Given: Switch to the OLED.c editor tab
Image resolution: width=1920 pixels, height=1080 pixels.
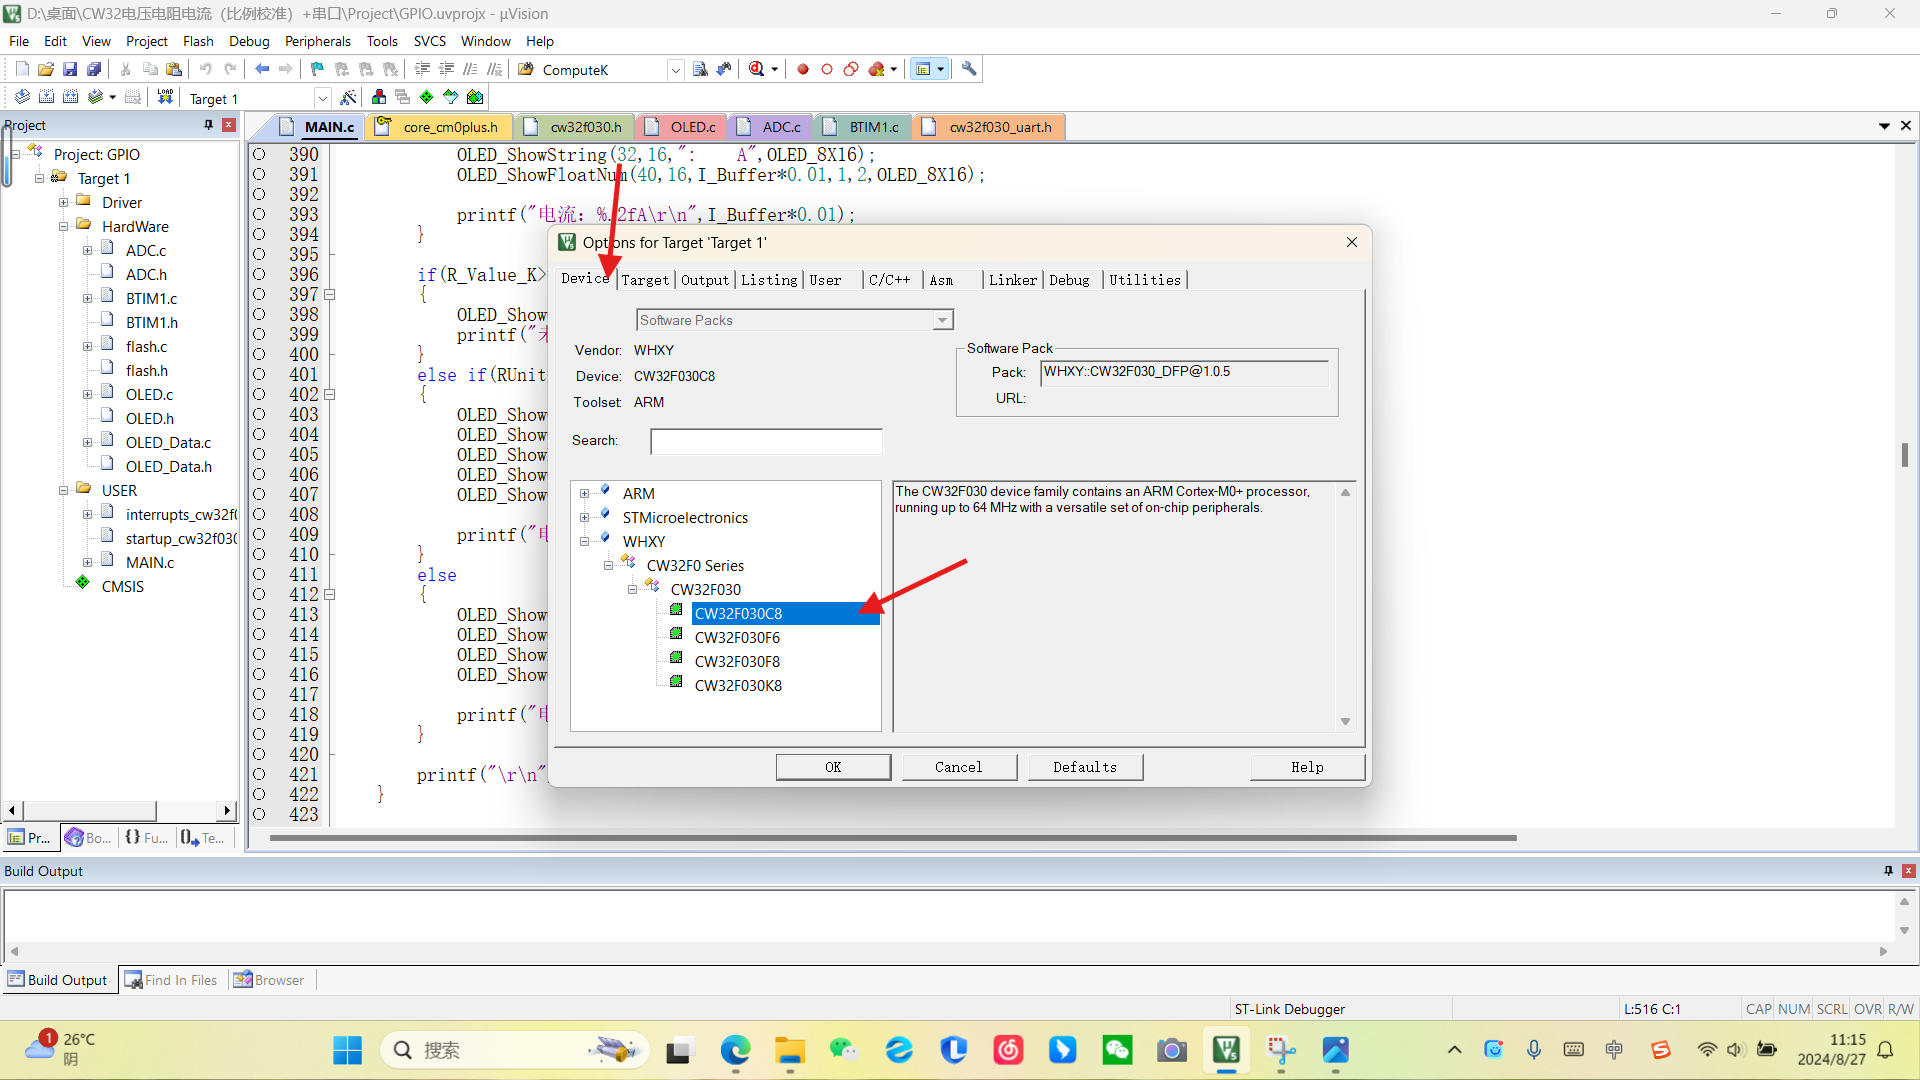Looking at the screenshot, I should pyautogui.click(x=682, y=127).
